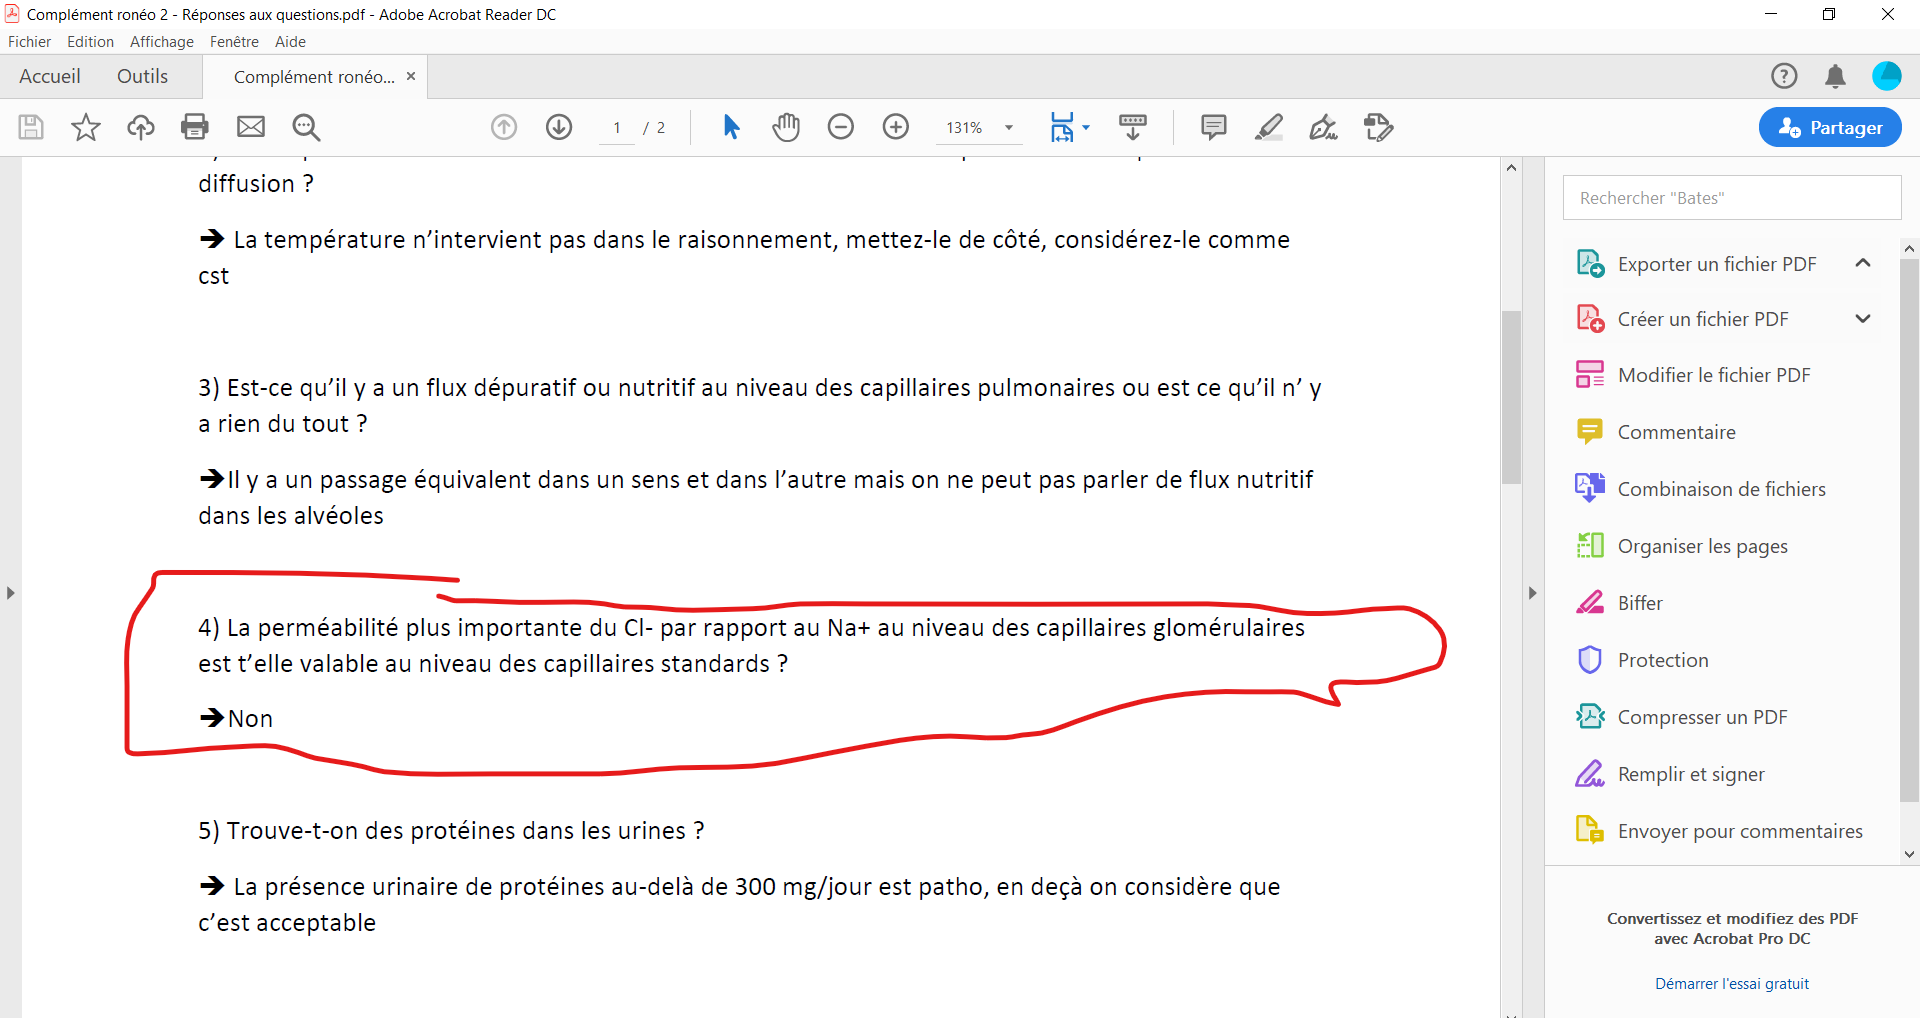This screenshot has height=1018, width=1920.
Task: Select the Hand pan tool
Action: click(x=786, y=127)
